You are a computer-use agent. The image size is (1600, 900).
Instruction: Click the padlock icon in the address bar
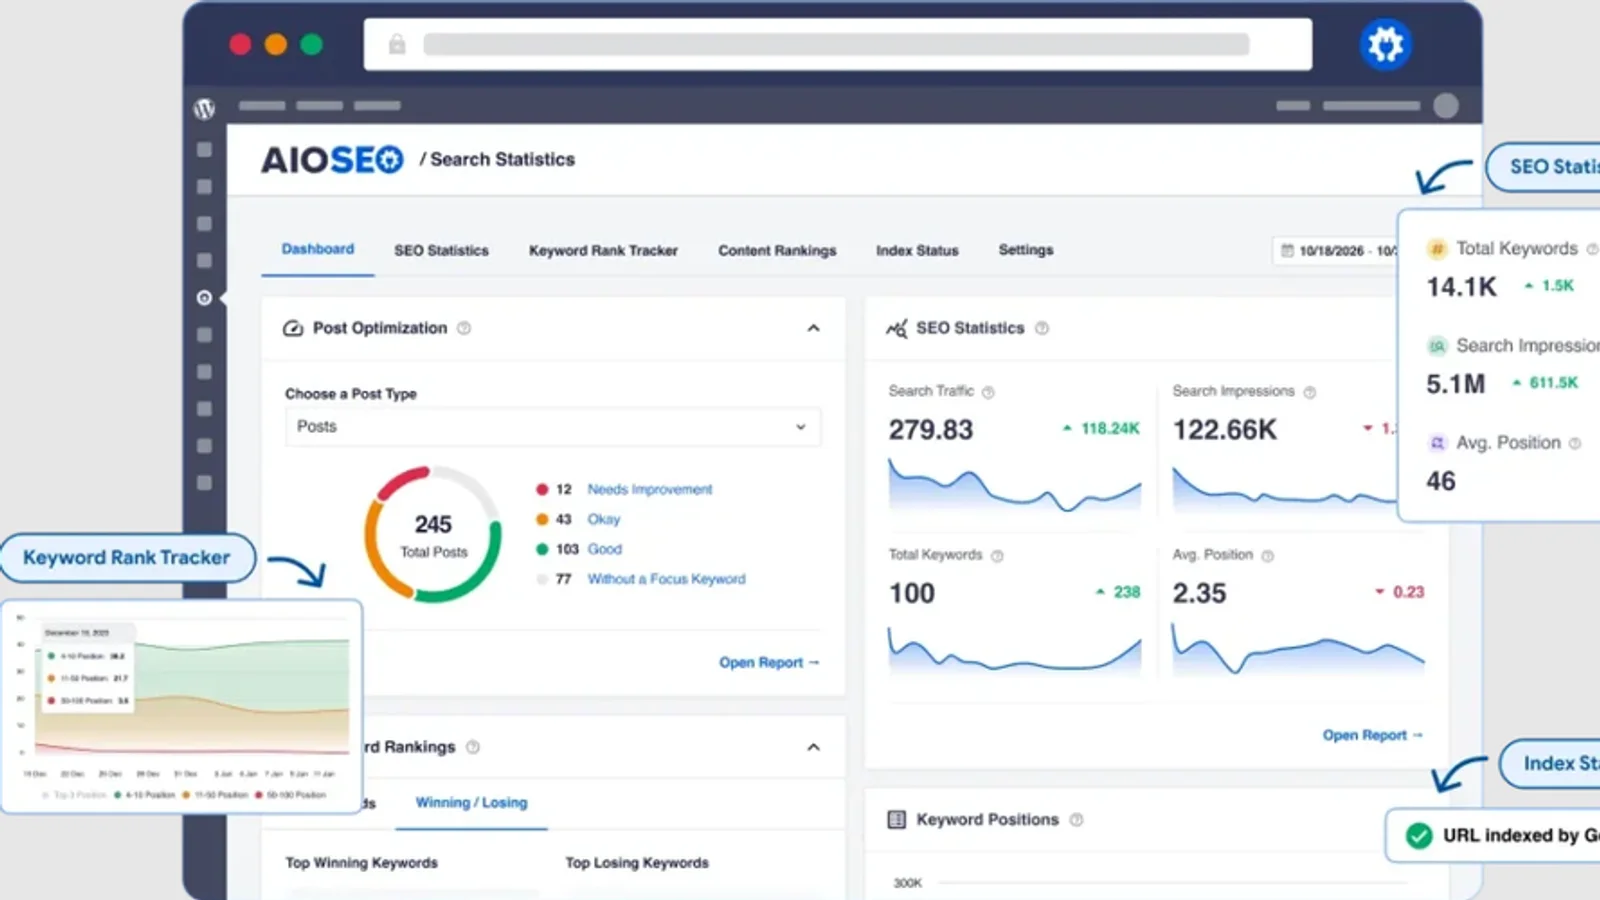pyautogui.click(x=397, y=44)
